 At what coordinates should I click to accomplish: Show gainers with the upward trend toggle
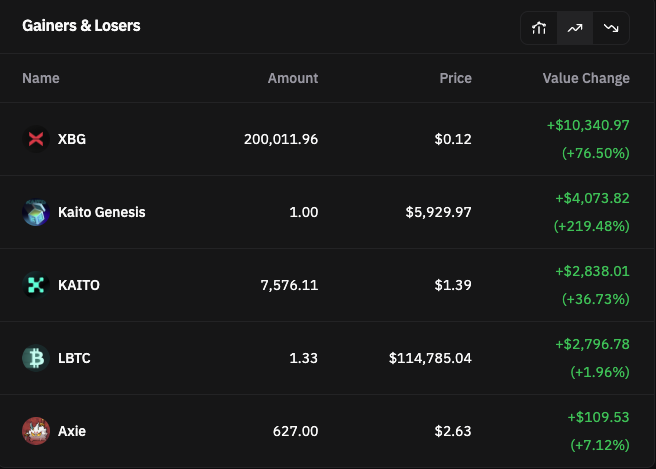click(x=575, y=28)
